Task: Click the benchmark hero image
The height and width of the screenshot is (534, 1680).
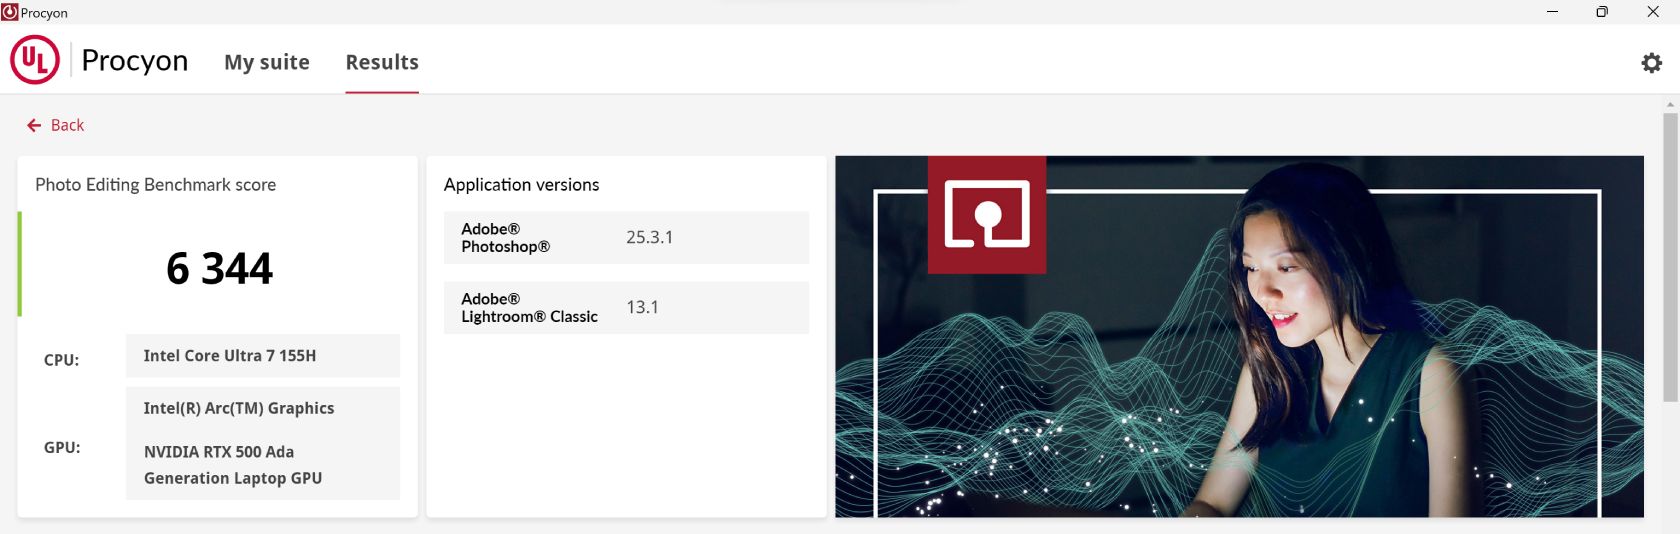Action: (x=1239, y=336)
